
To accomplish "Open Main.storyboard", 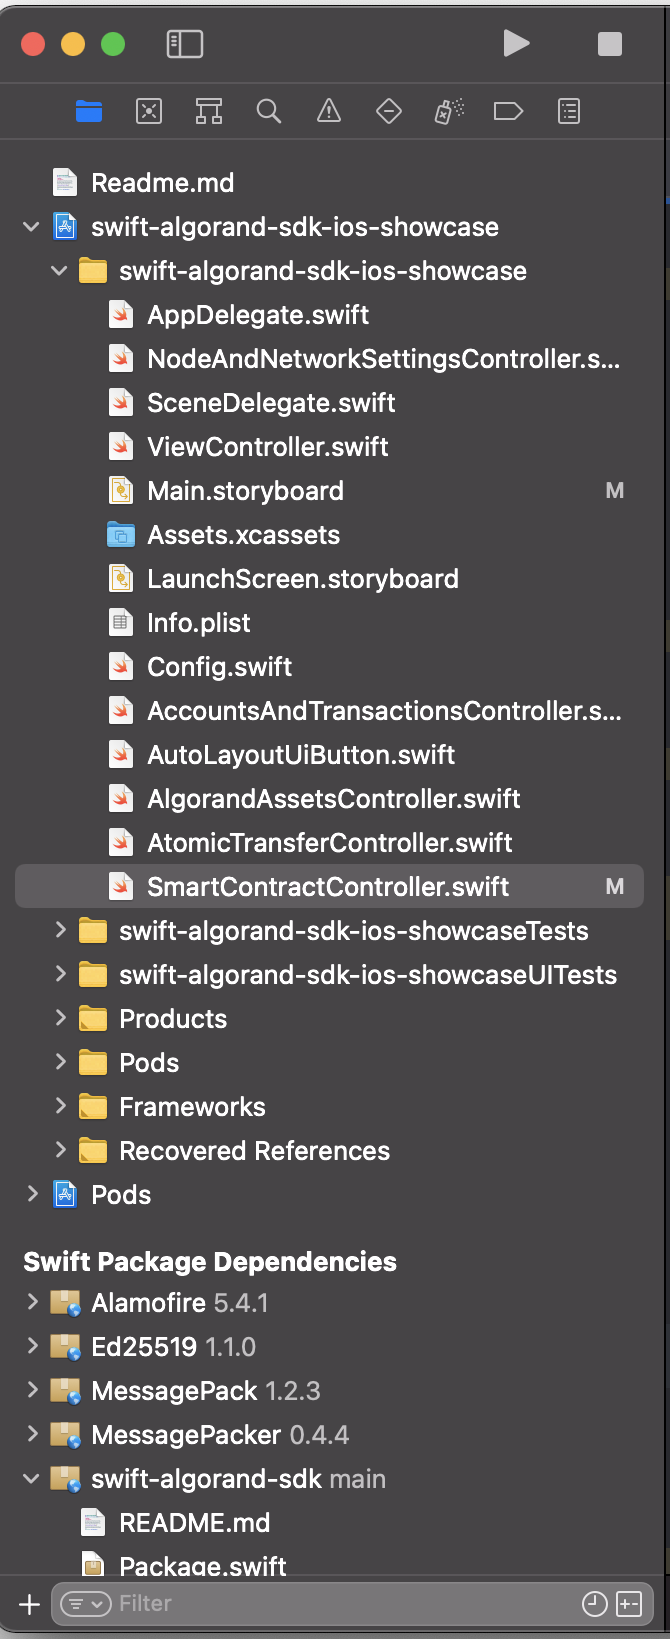I will click(245, 491).
